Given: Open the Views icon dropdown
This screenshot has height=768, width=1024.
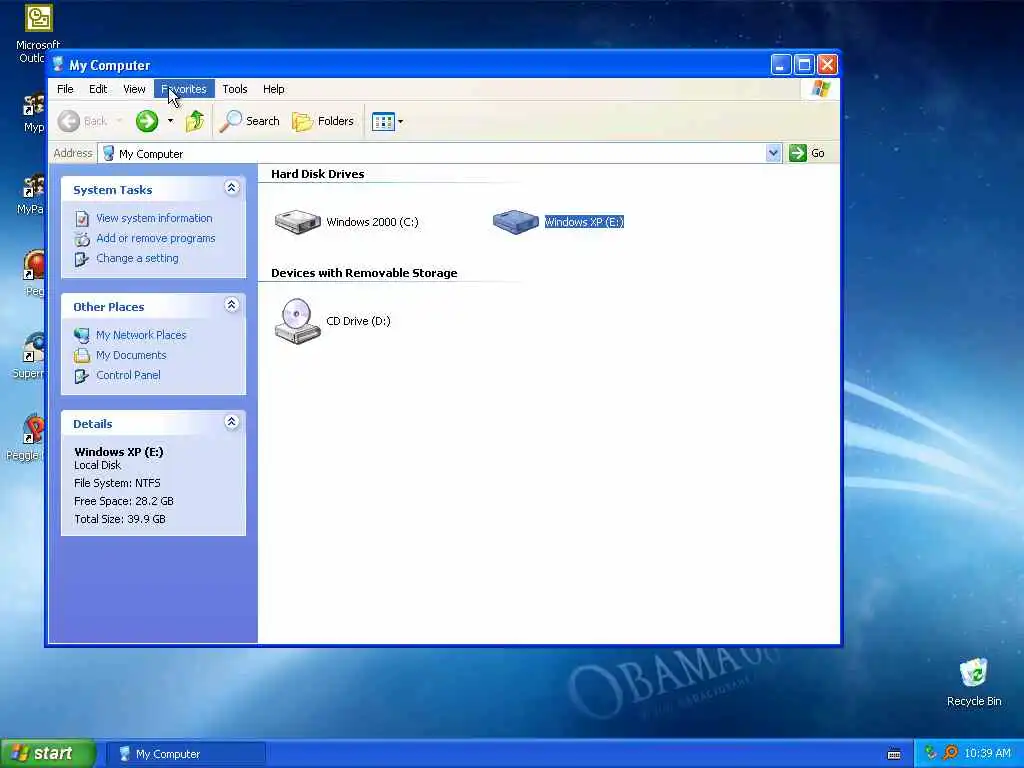Looking at the screenshot, I should [387, 121].
